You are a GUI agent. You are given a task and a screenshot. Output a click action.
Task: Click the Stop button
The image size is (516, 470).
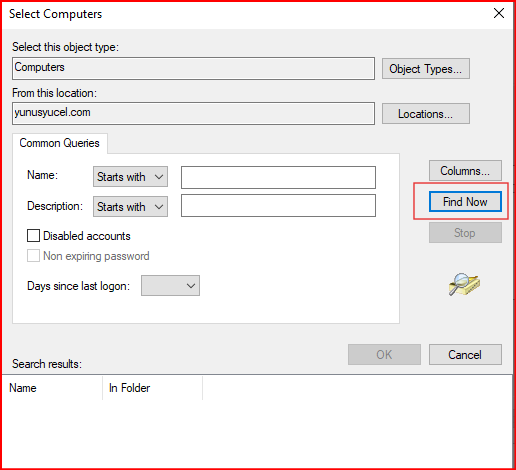pyautogui.click(x=465, y=233)
